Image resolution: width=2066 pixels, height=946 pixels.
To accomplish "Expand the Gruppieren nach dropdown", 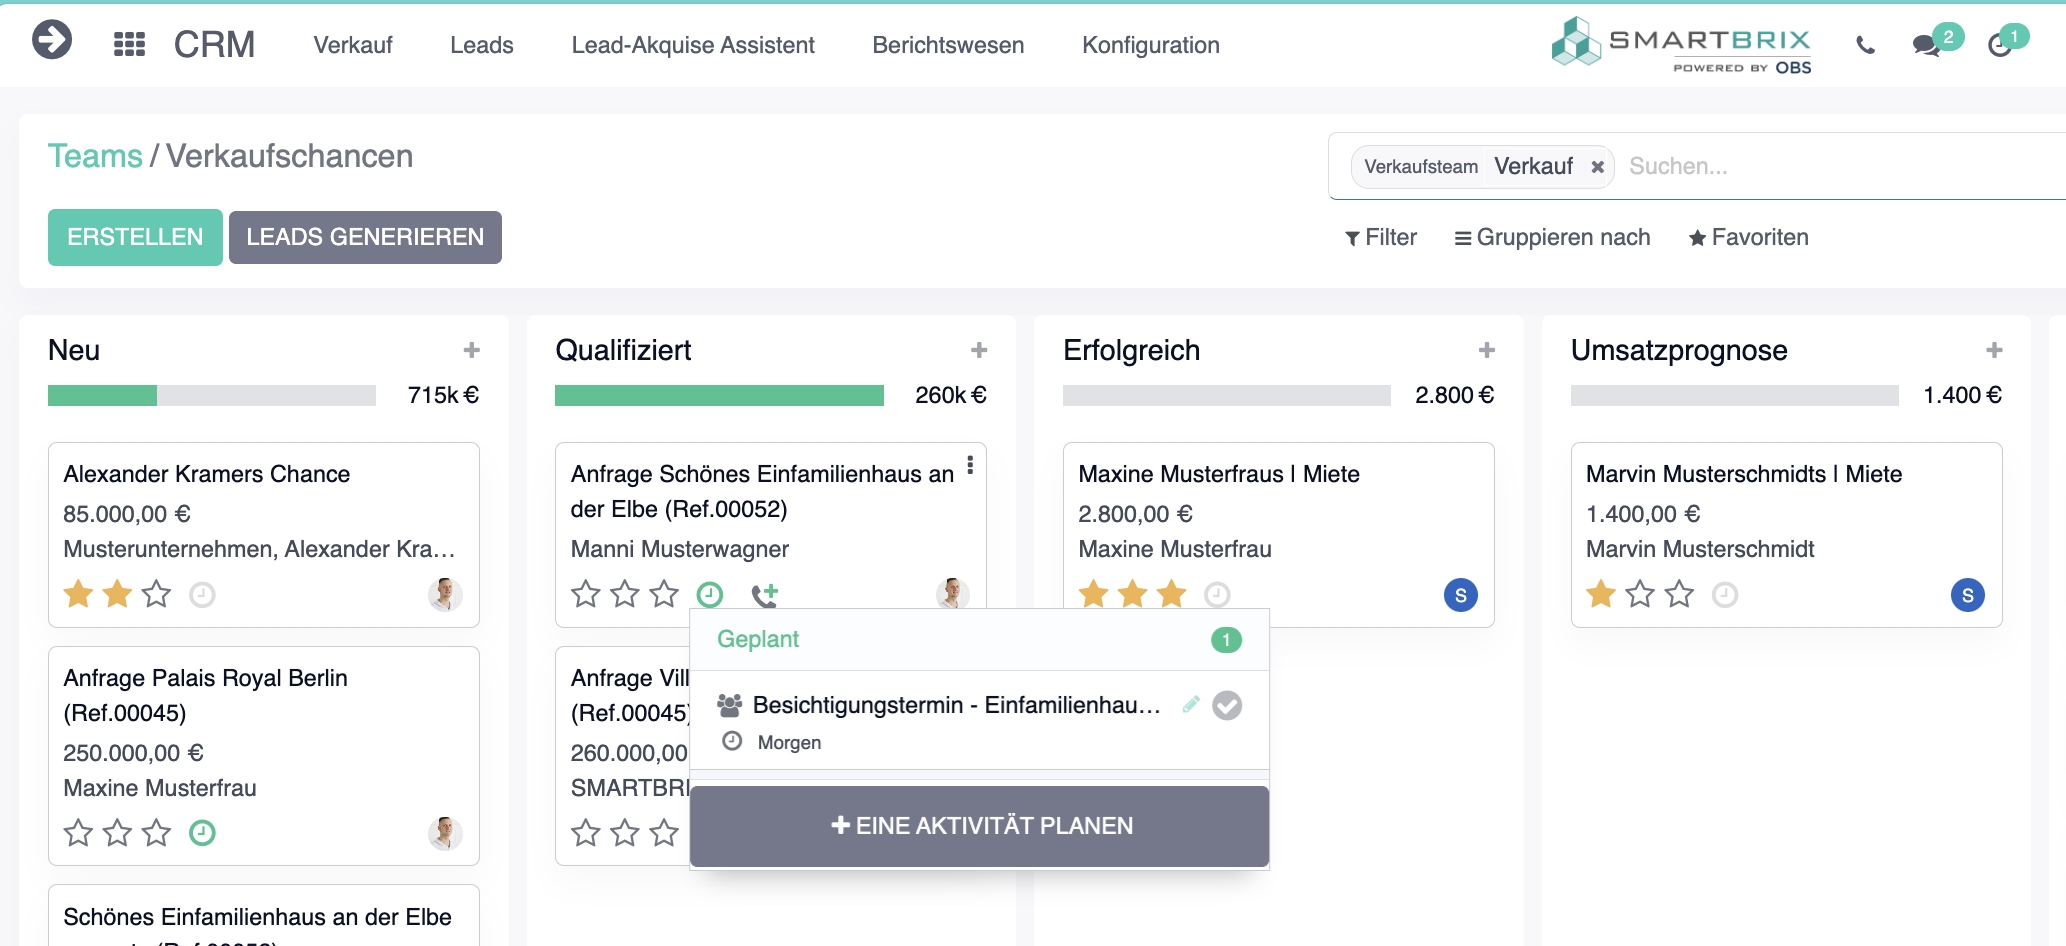I will 1552,238.
